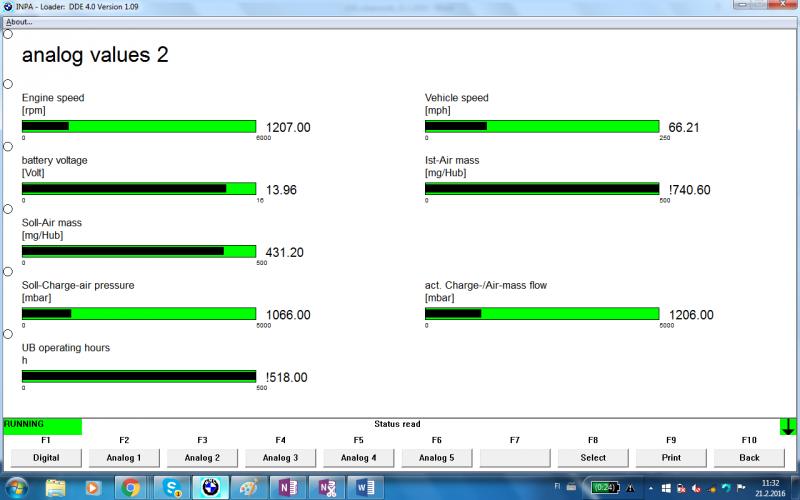Select radio circle next to Engine speed
This screenshot has height=500, width=800.
8,84
